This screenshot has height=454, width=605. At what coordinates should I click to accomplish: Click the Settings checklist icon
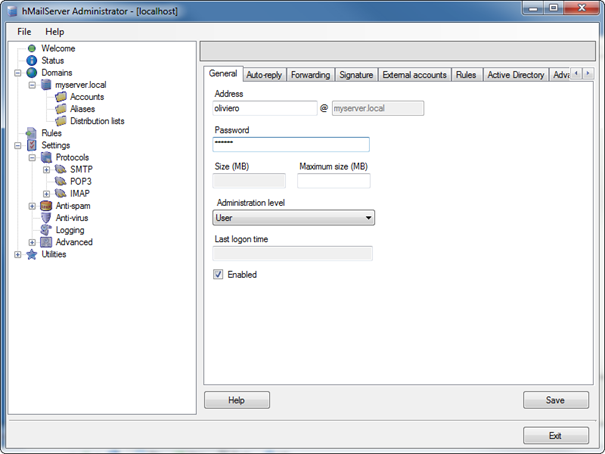32,145
